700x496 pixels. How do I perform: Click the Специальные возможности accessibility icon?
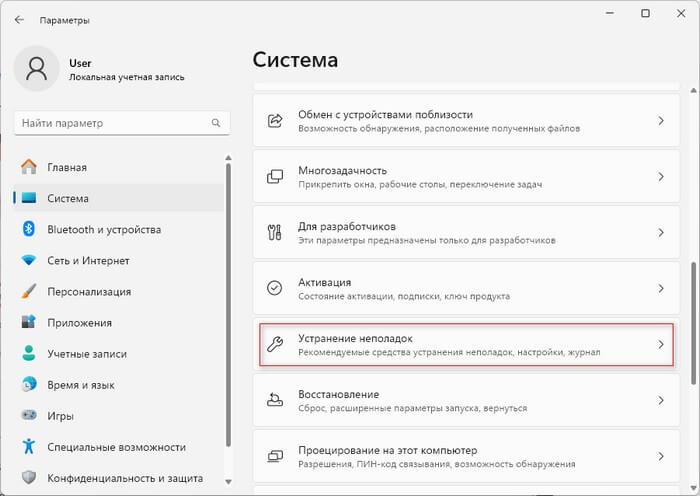pyautogui.click(x=28, y=446)
